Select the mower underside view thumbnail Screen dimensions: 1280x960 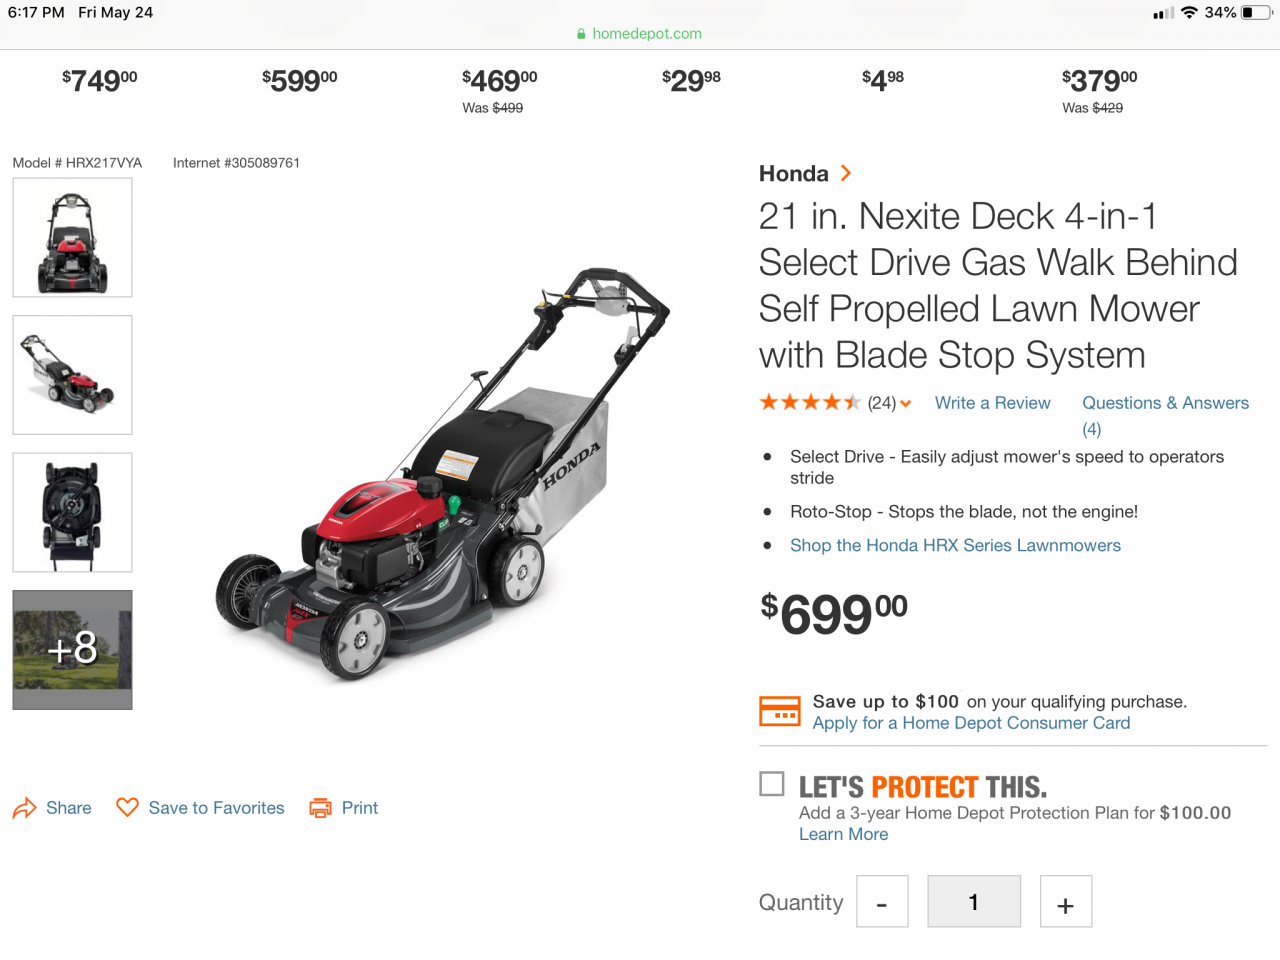click(x=72, y=512)
